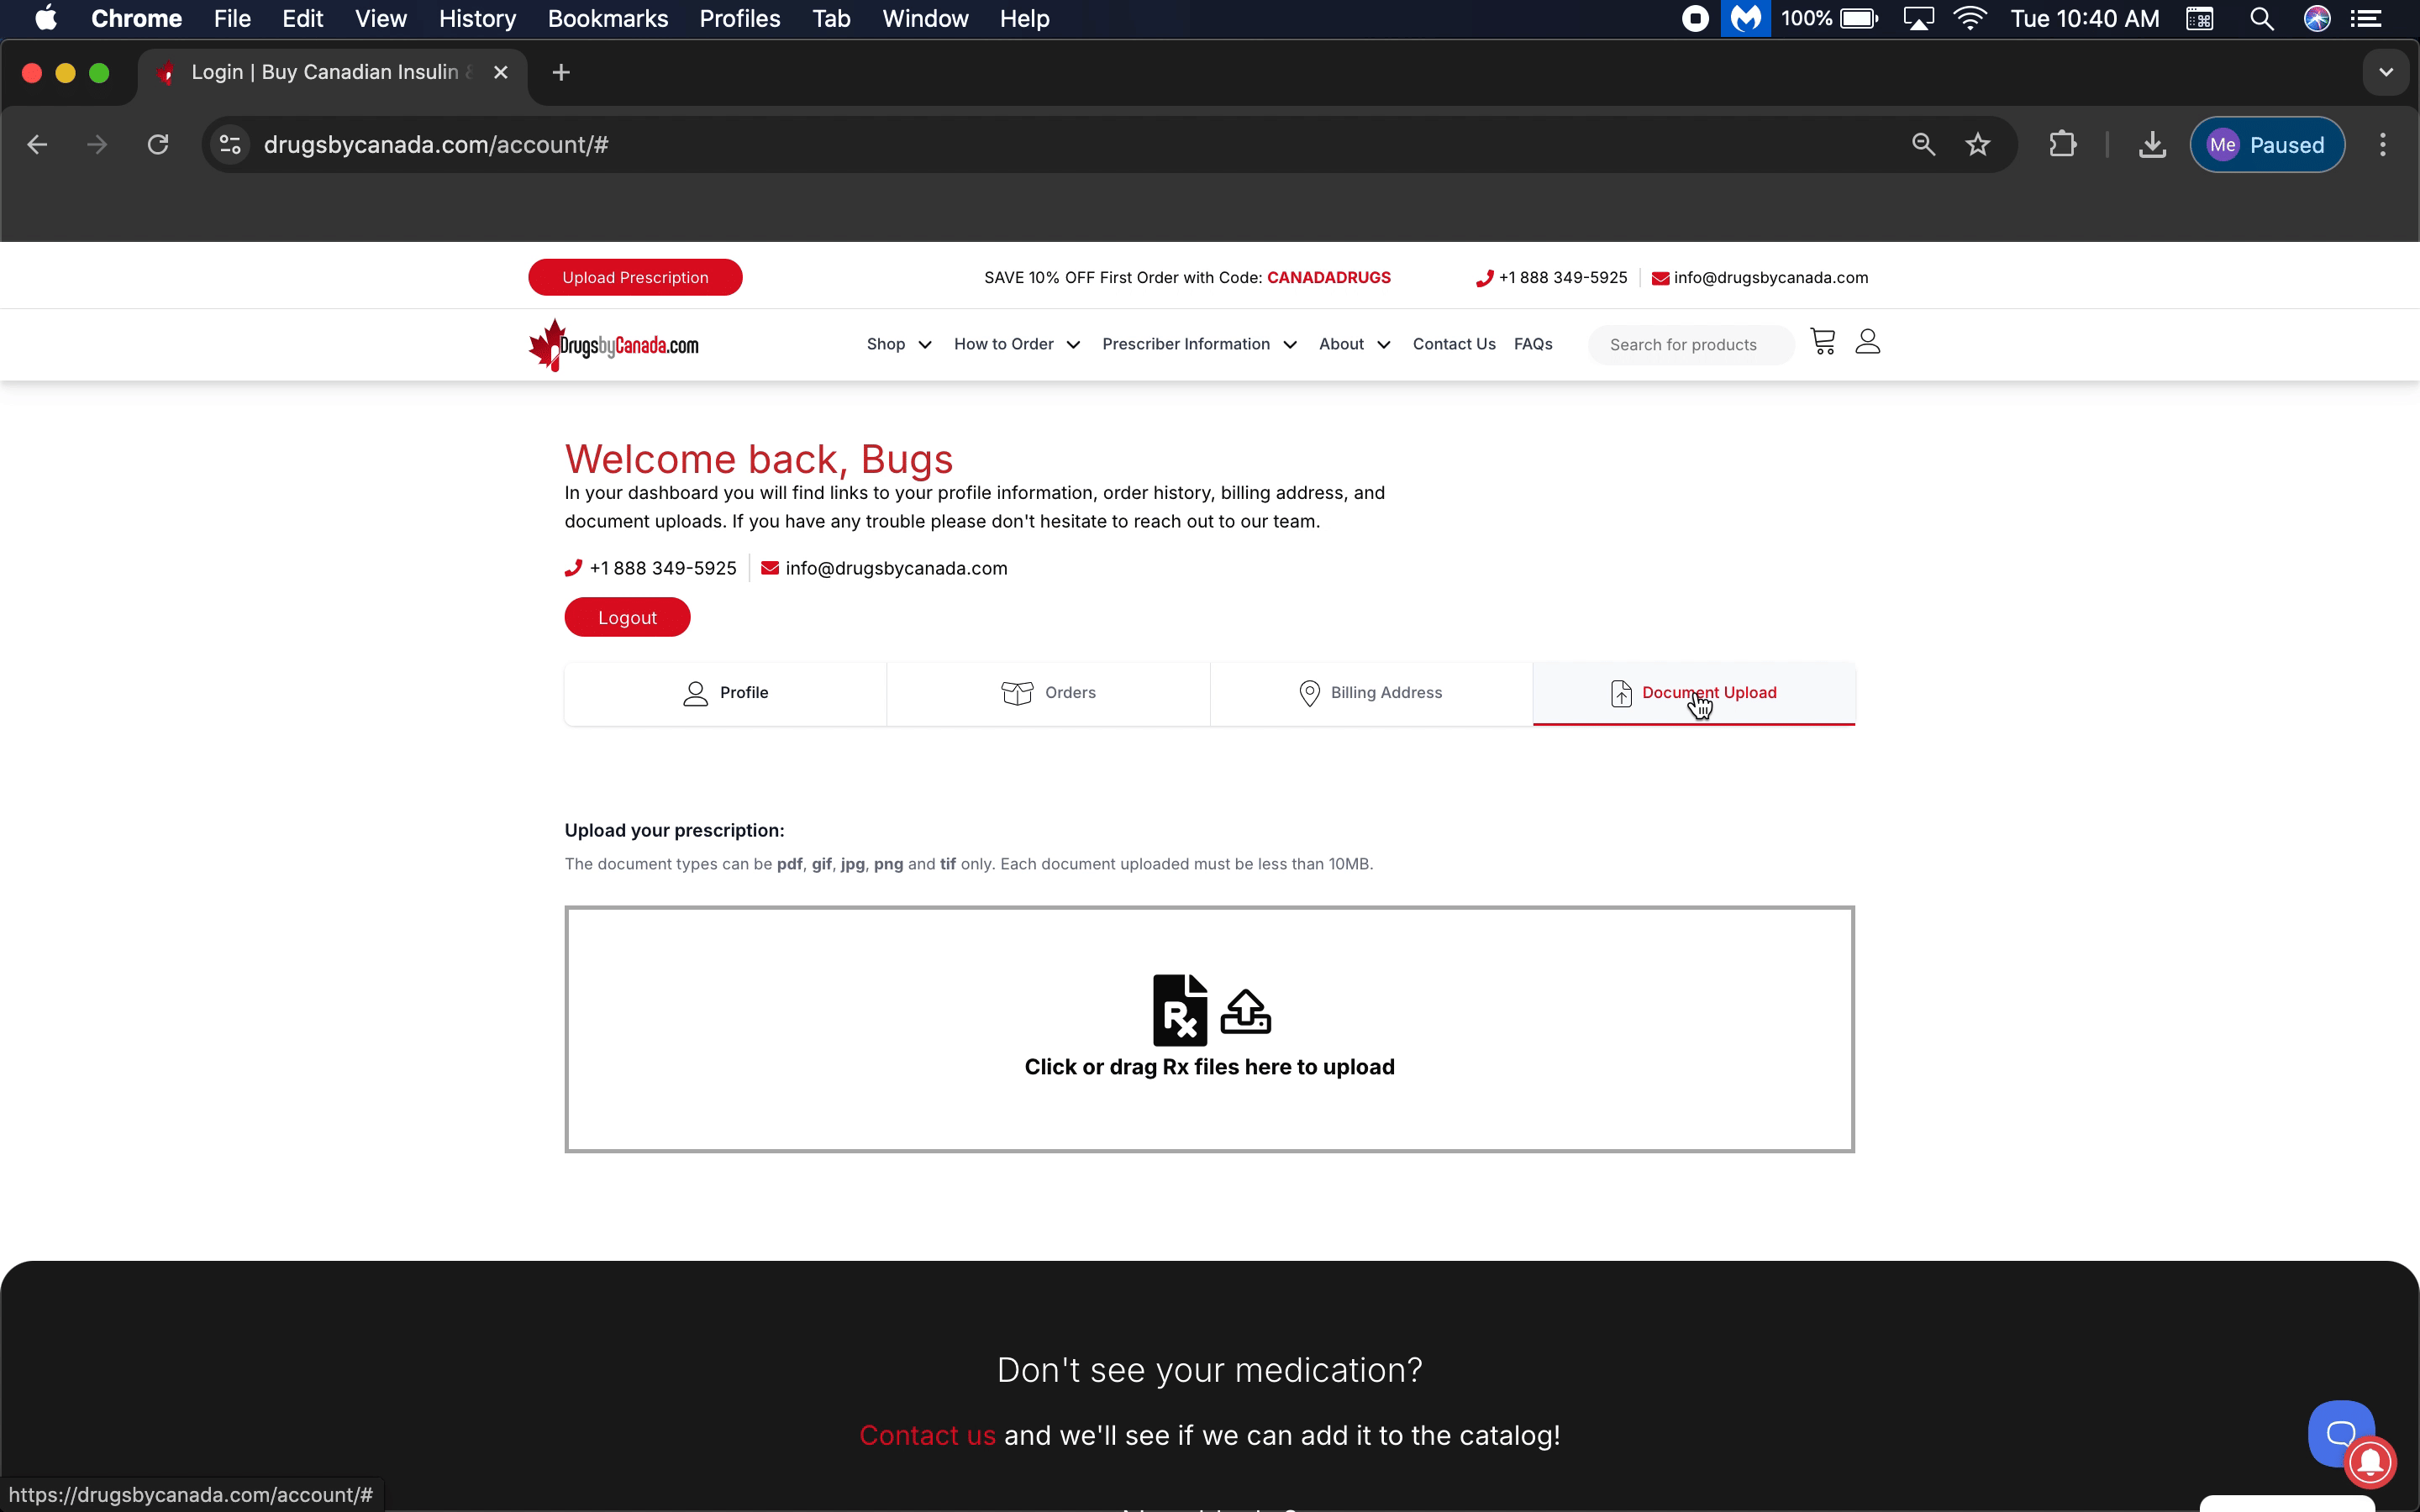Screen dimensions: 2420x1512
Task: Click the Rx file upload icon
Action: click(1180, 1010)
